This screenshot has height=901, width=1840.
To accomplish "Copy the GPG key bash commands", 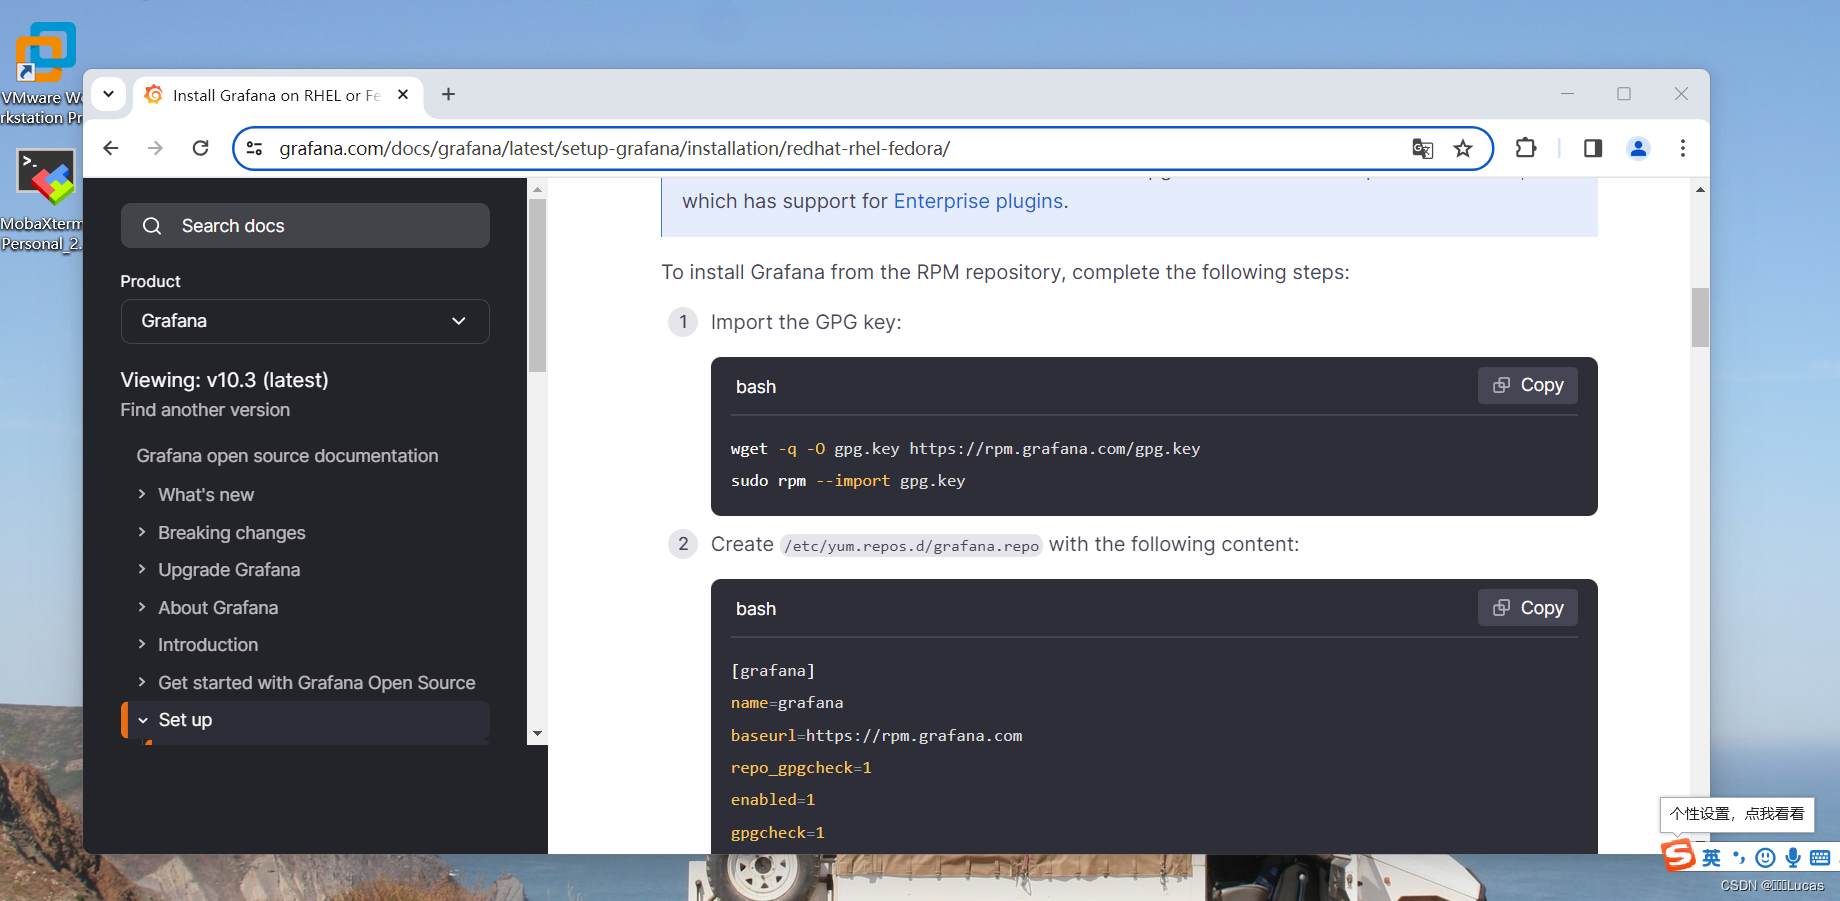I will pyautogui.click(x=1528, y=385).
